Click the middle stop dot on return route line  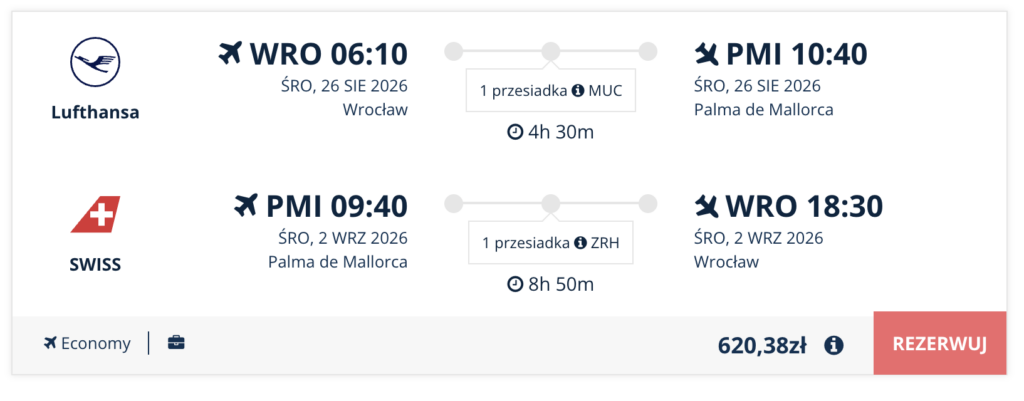coord(551,204)
